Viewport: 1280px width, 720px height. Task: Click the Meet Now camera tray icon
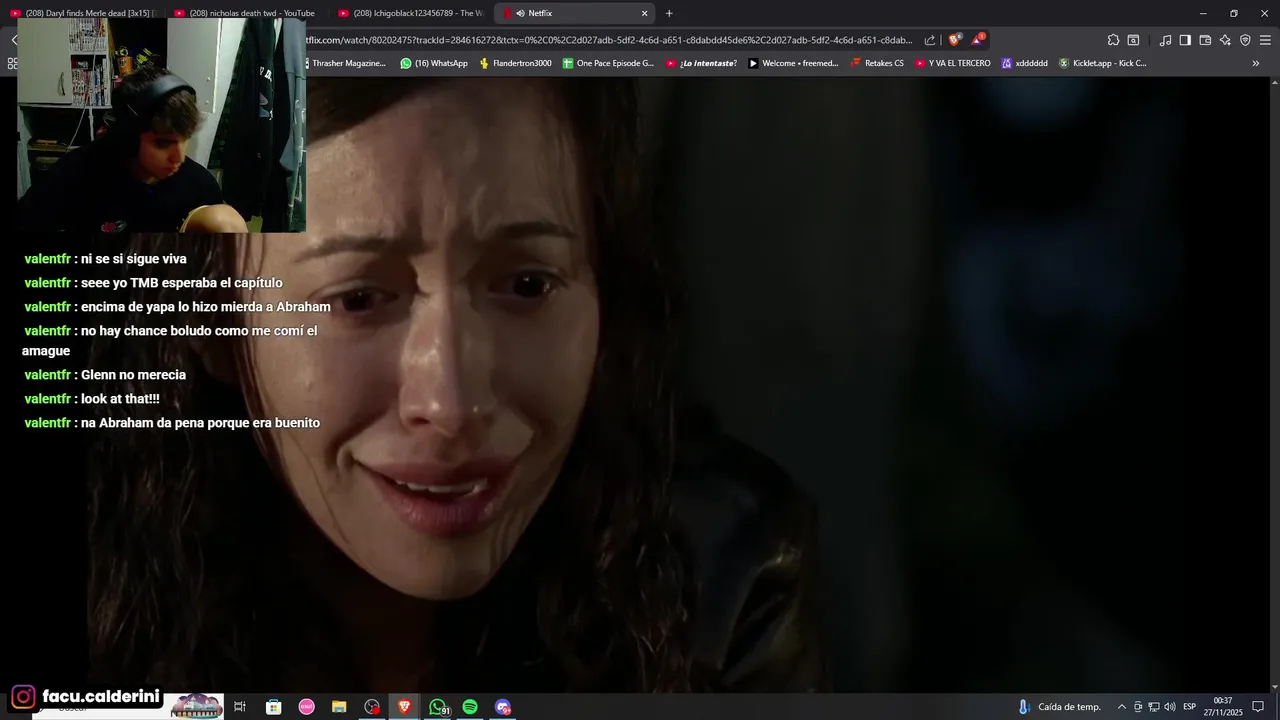click(1138, 707)
